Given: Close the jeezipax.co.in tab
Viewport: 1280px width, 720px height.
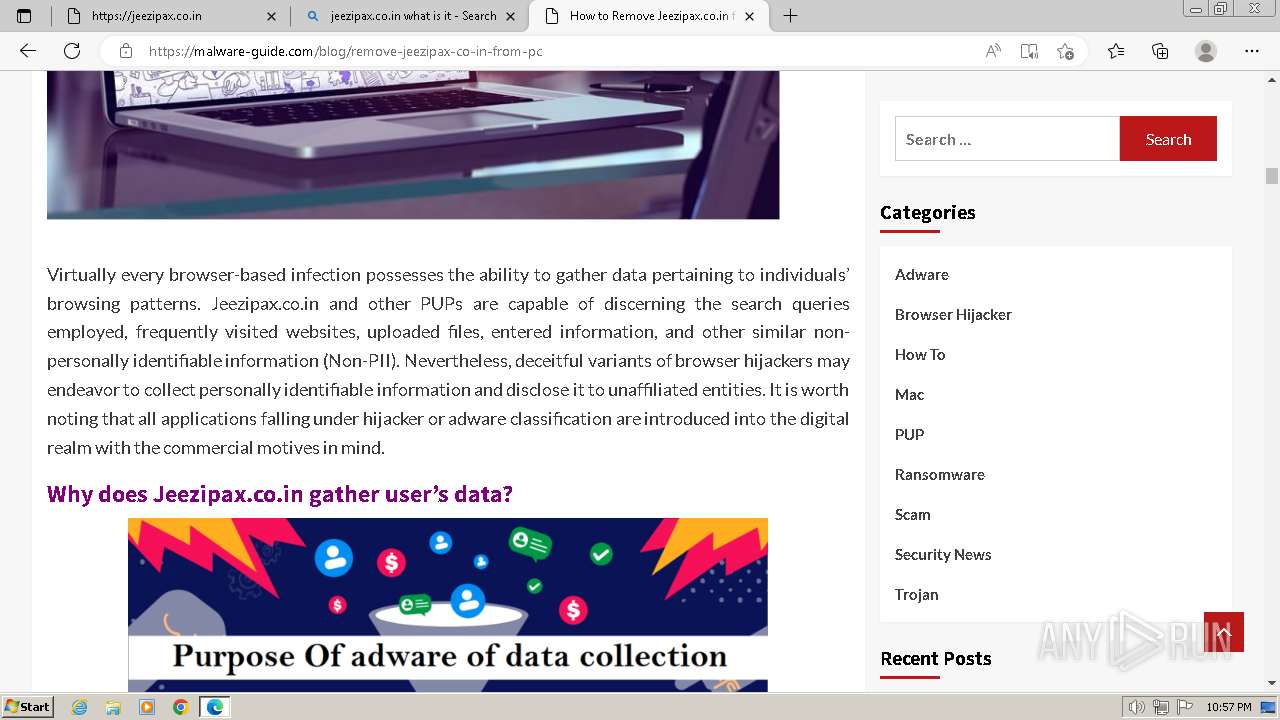Looking at the screenshot, I should 271,16.
